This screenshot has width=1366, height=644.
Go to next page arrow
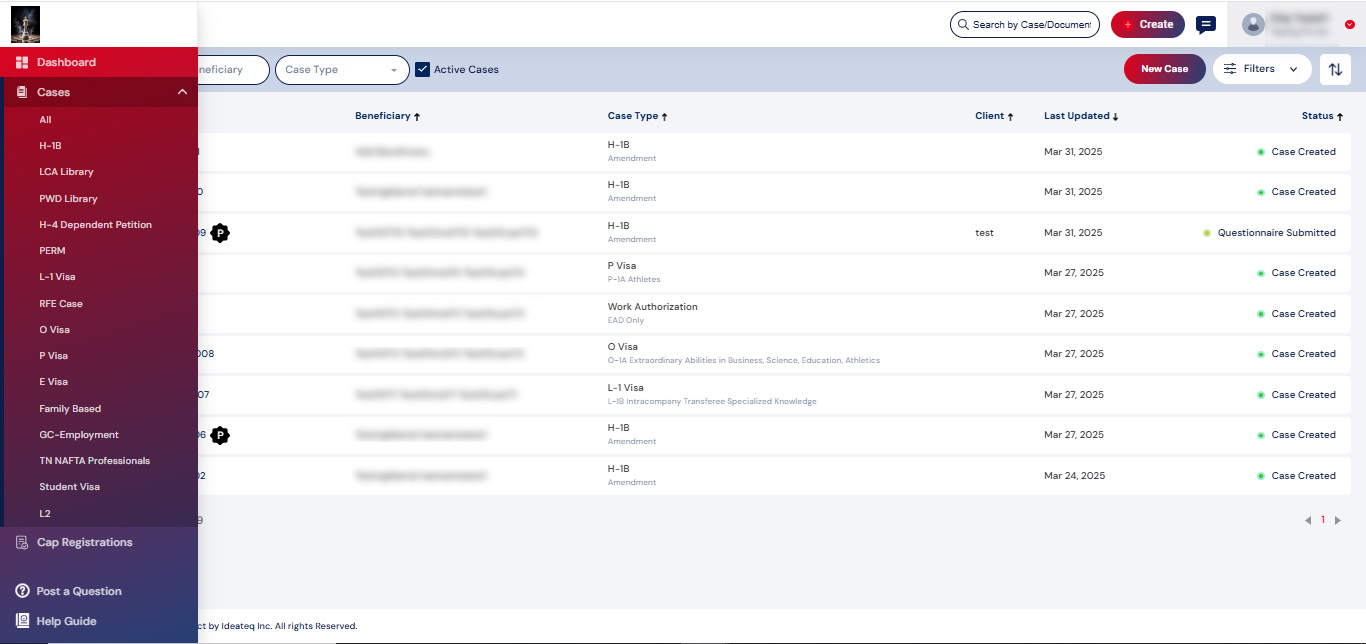(x=1338, y=520)
